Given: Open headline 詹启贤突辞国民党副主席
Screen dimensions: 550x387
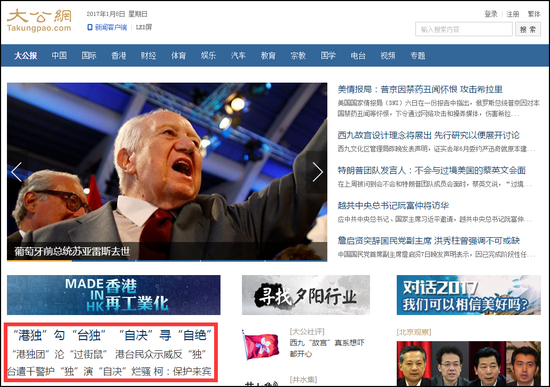Looking at the screenshot, I should click(x=429, y=241).
